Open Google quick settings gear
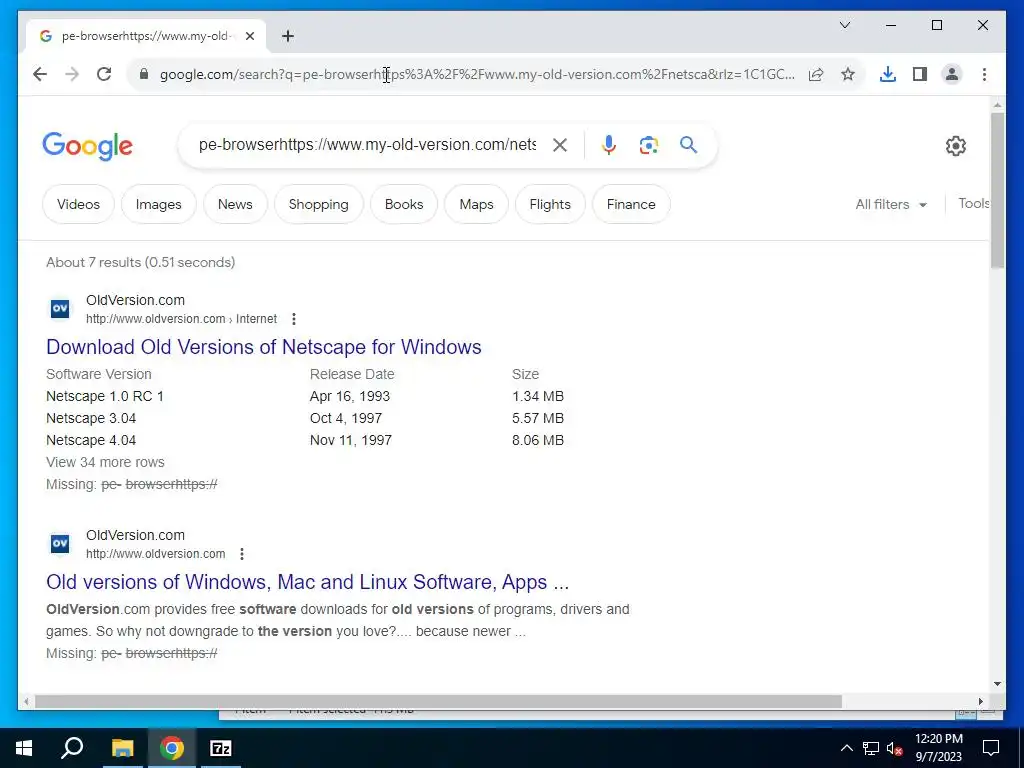Screen dimensions: 1024x768 coord(955,146)
